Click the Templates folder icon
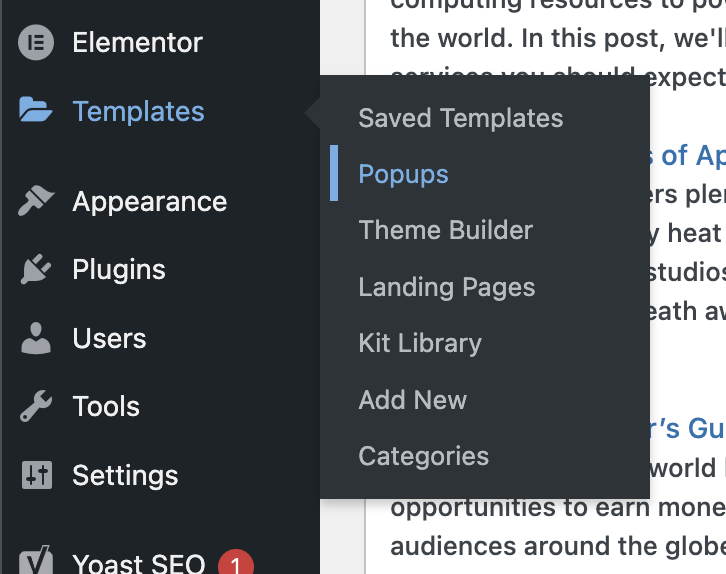Viewport: 726px width, 574px height. click(x=36, y=110)
